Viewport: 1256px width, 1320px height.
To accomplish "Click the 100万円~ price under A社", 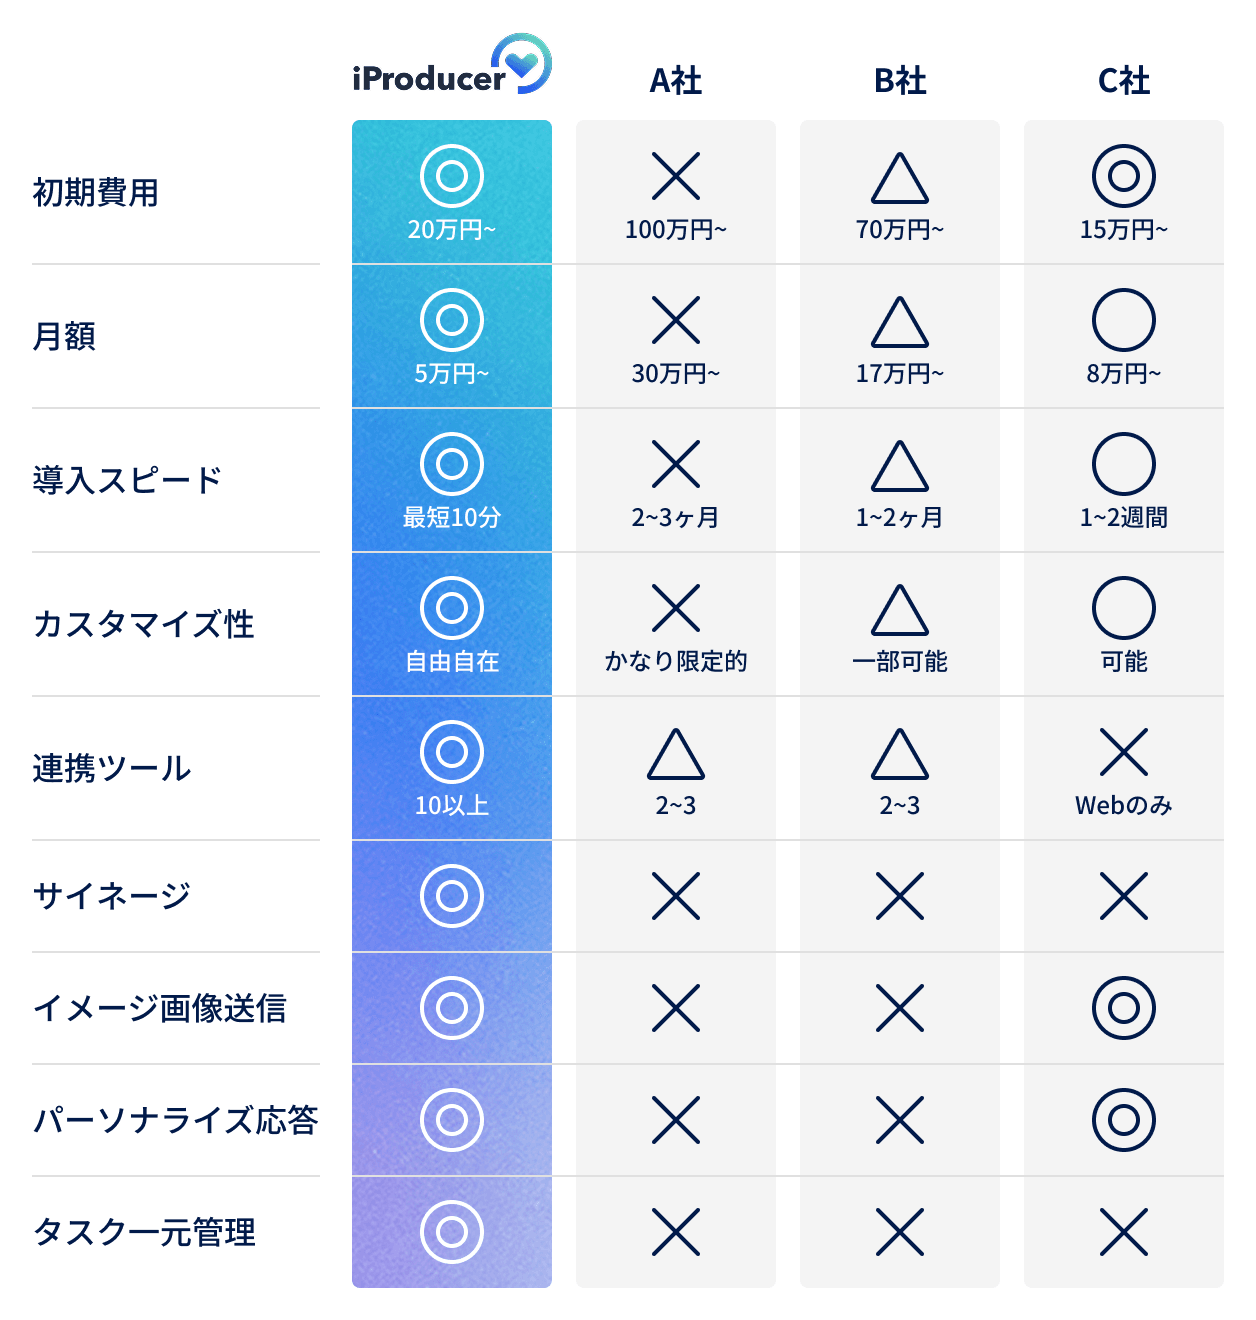I will coord(676,229).
